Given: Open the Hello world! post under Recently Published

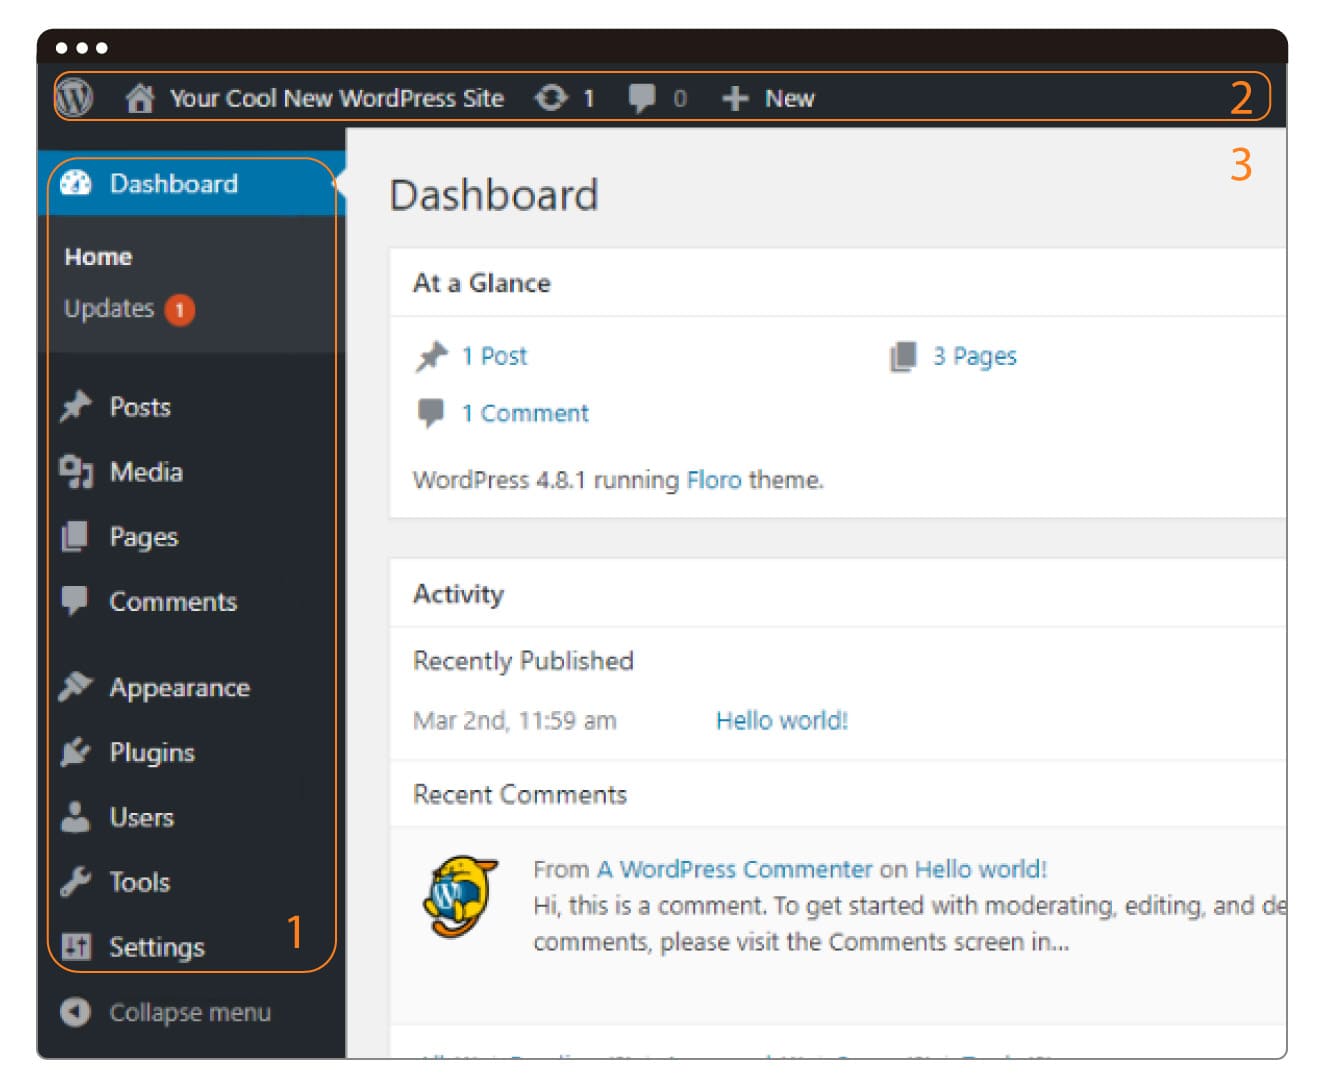Looking at the screenshot, I should coord(782,720).
